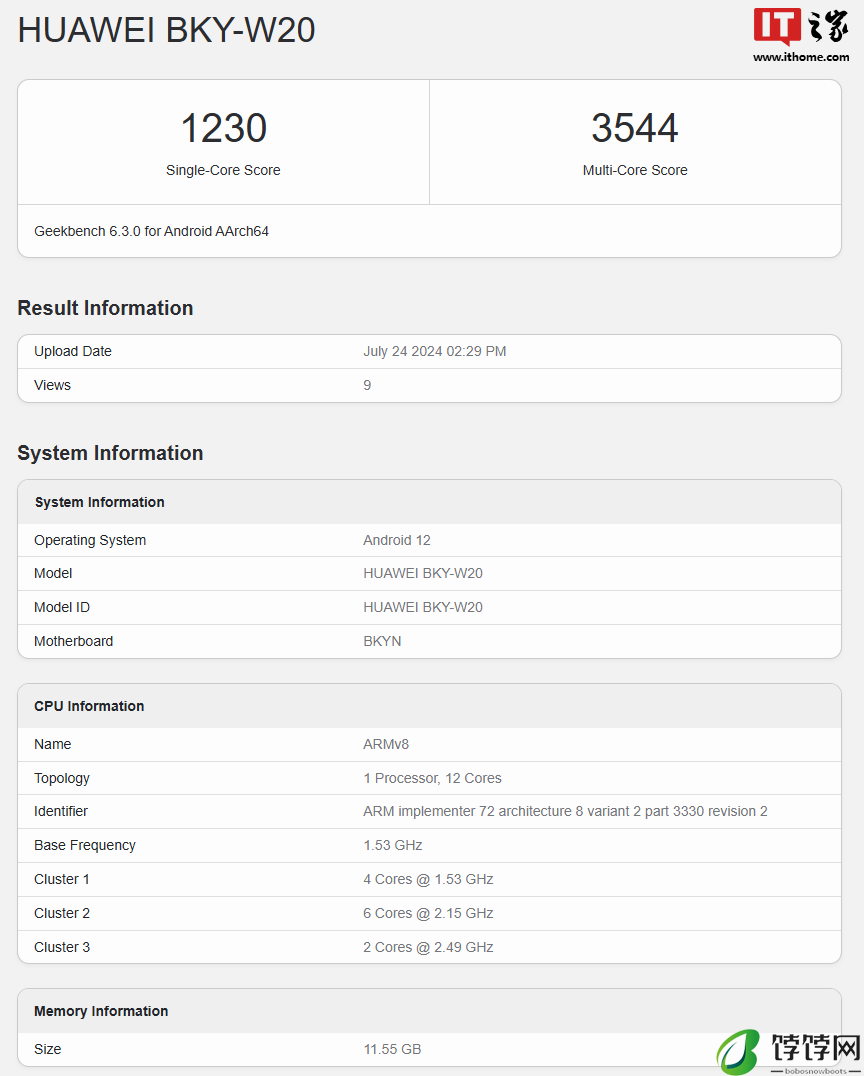Select the motherboard value 'BKYN'
This screenshot has width=864, height=1076.
pyautogui.click(x=382, y=641)
